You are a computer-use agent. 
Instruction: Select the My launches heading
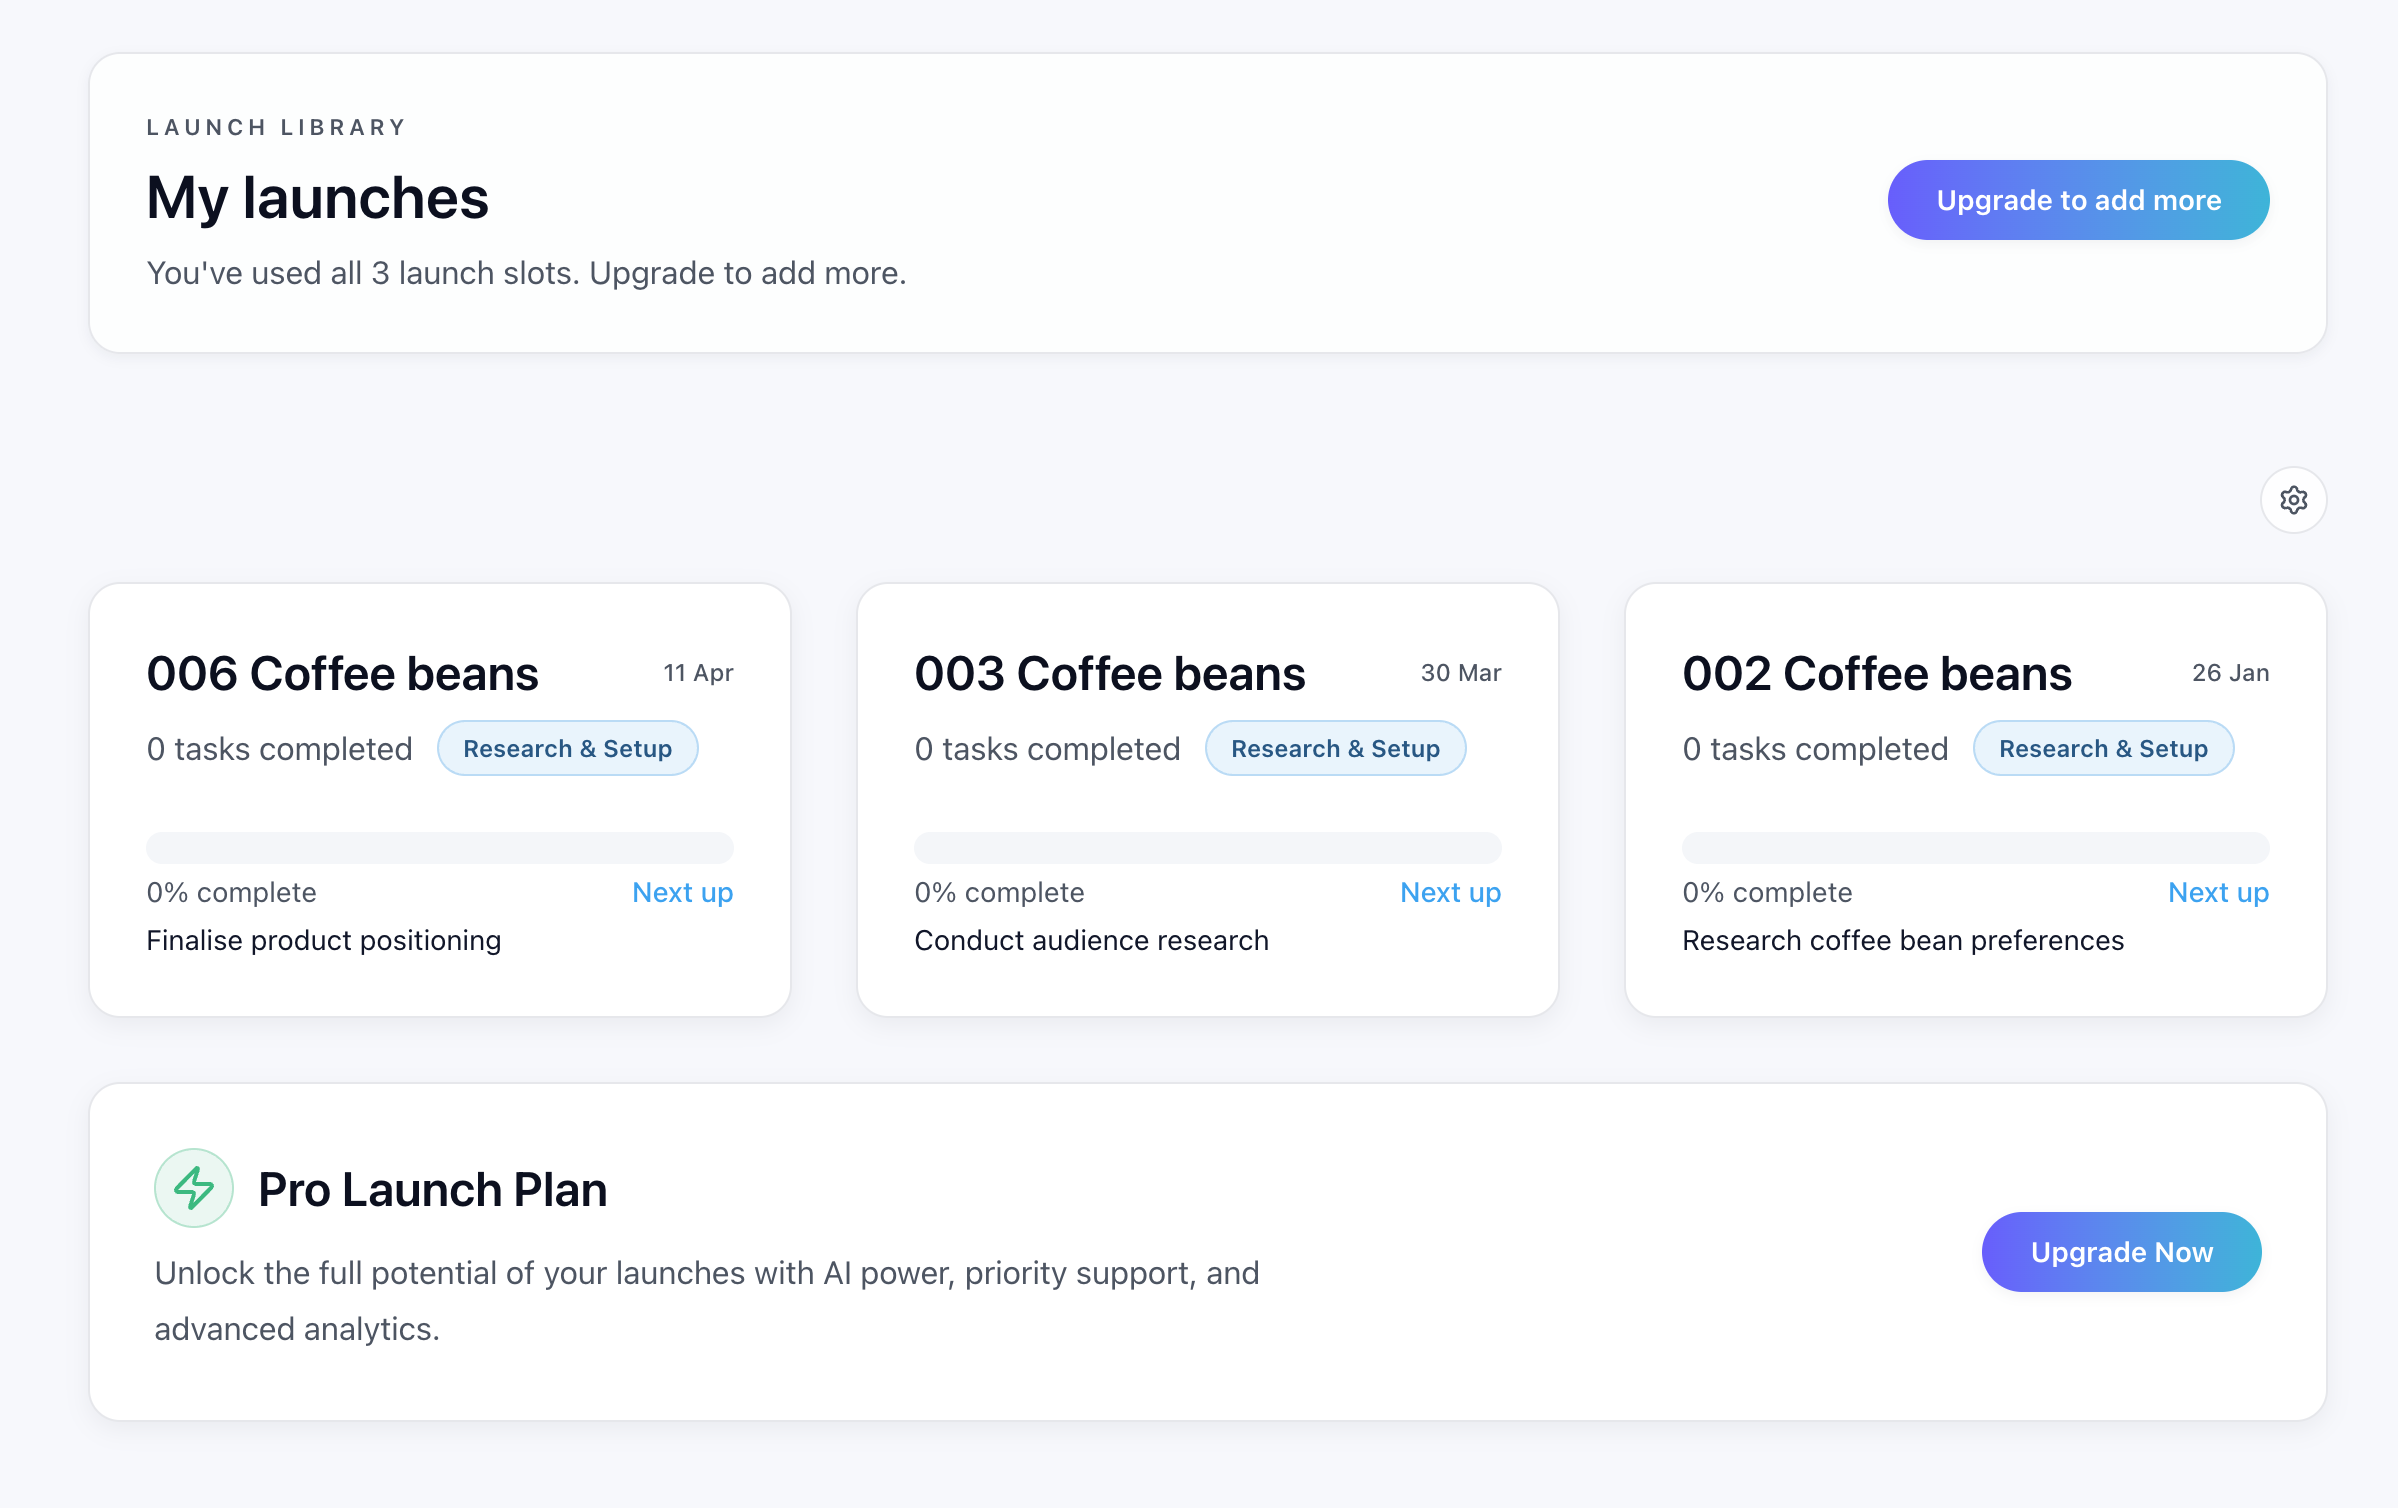[317, 198]
